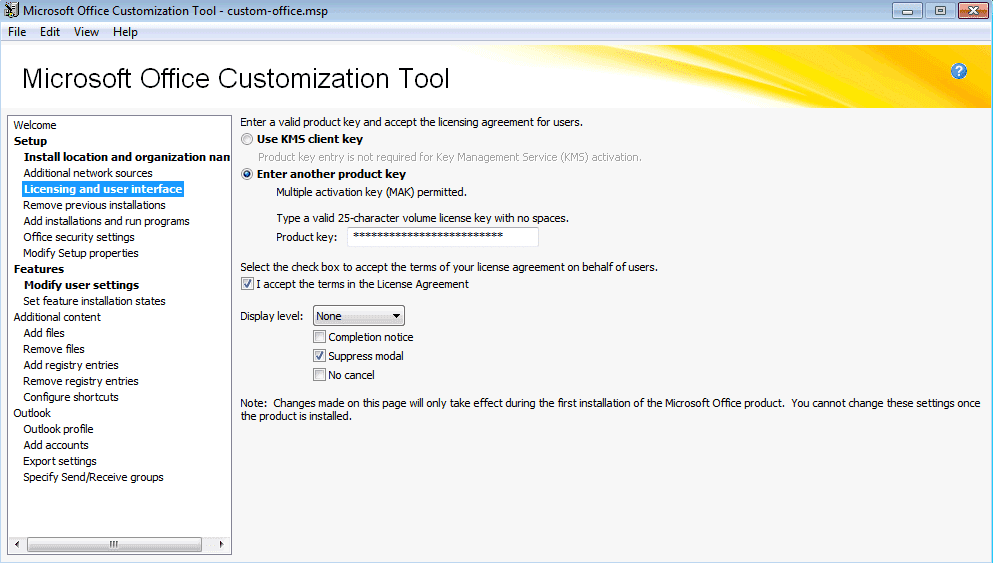The width and height of the screenshot is (993, 563).
Task: Open the blue Help question mark icon
Action: (x=959, y=71)
